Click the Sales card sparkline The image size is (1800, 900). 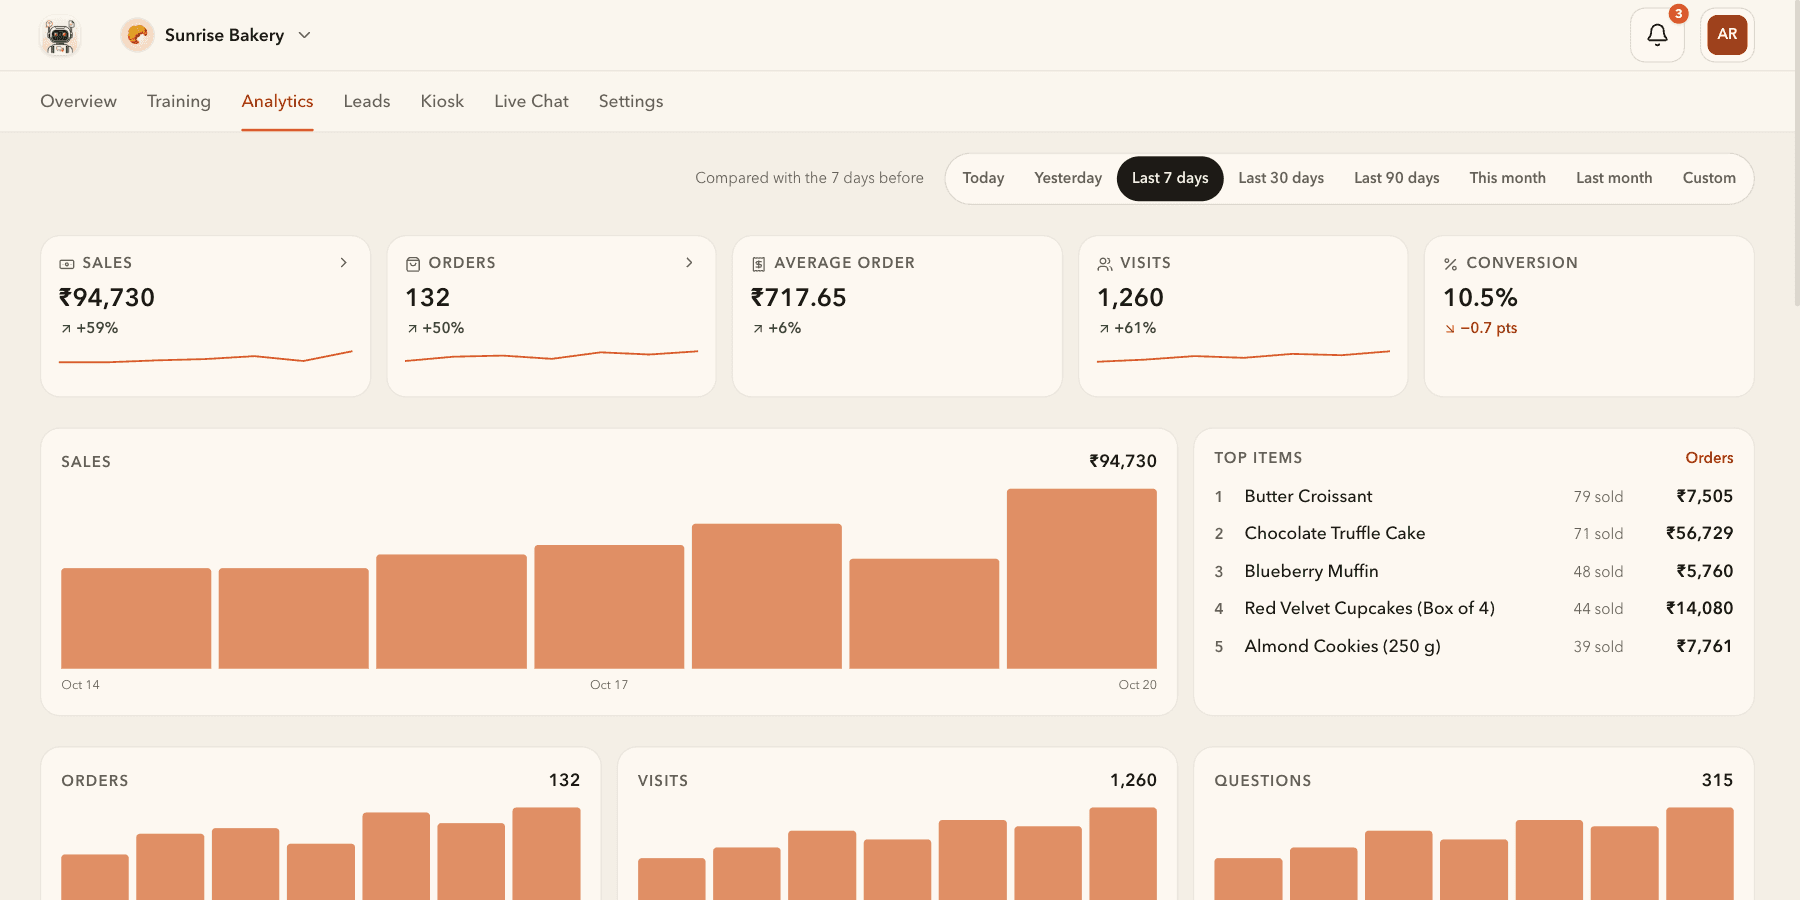(x=206, y=357)
